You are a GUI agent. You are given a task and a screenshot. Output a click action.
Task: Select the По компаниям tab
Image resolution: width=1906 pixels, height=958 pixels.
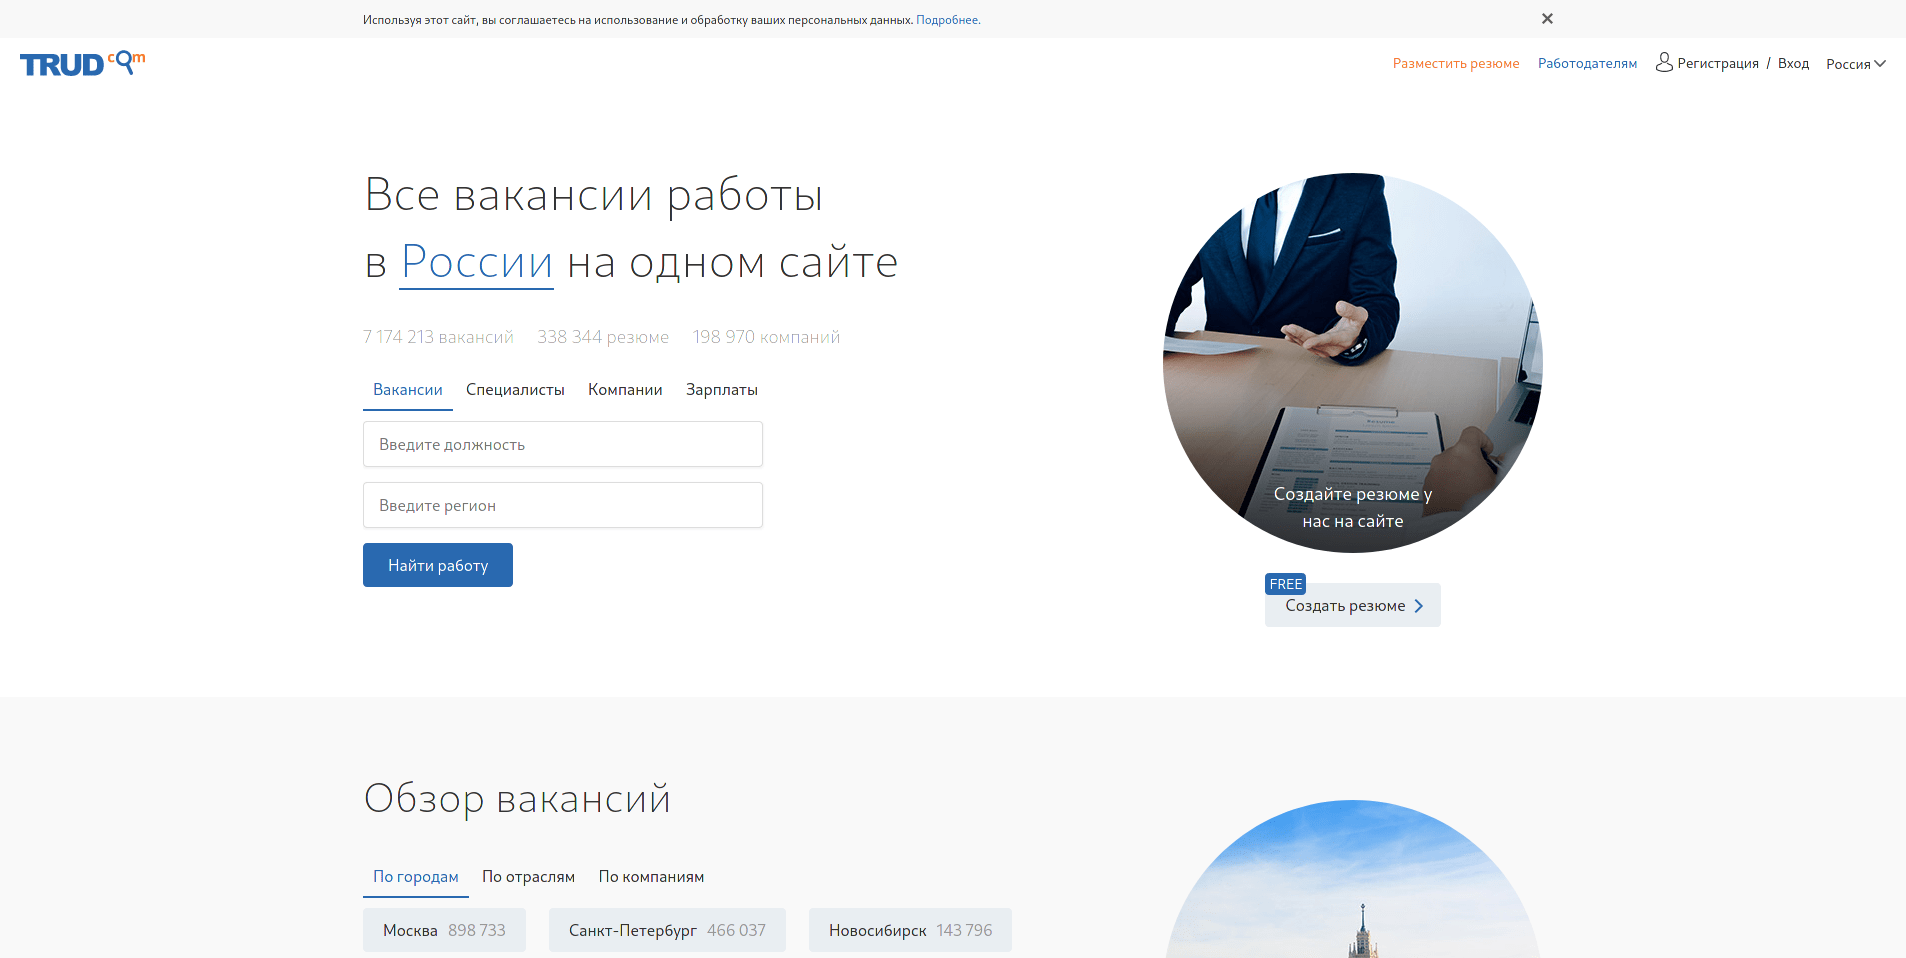point(651,877)
